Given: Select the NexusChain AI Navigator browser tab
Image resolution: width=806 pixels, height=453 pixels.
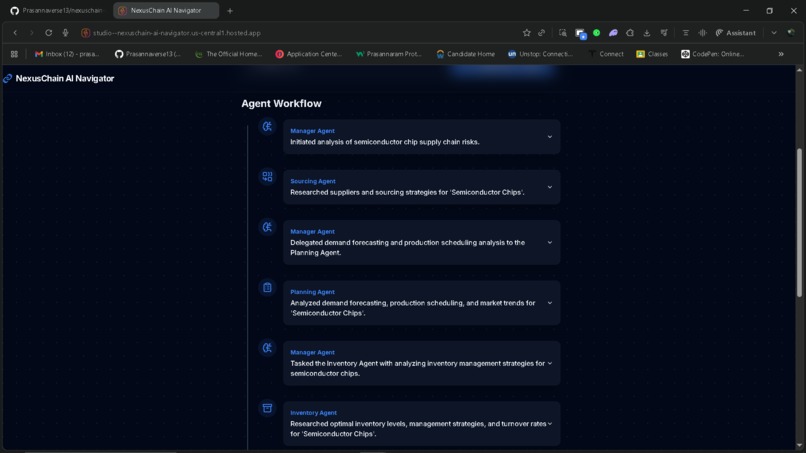Looking at the screenshot, I should (x=166, y=10).
